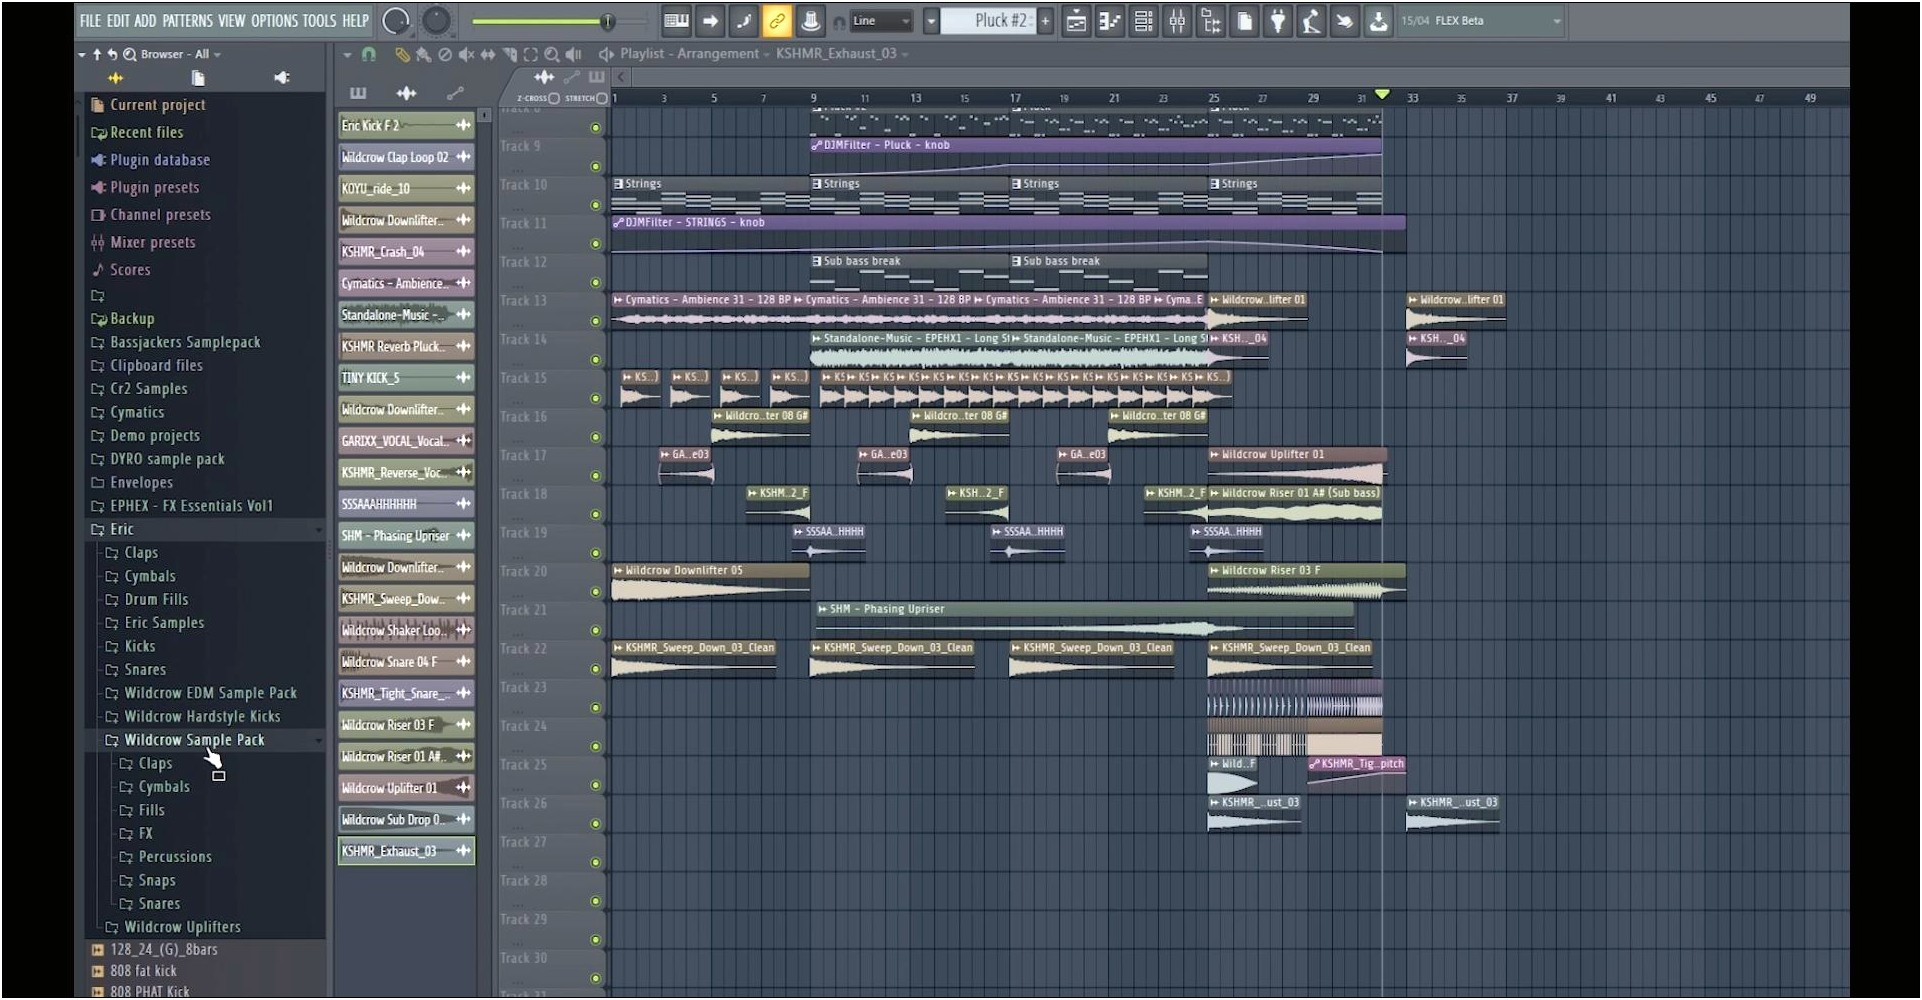Open the playlist view from the top toolbar
1922x1000 pixels.
pyautogui.click(x=1076, y=21)
